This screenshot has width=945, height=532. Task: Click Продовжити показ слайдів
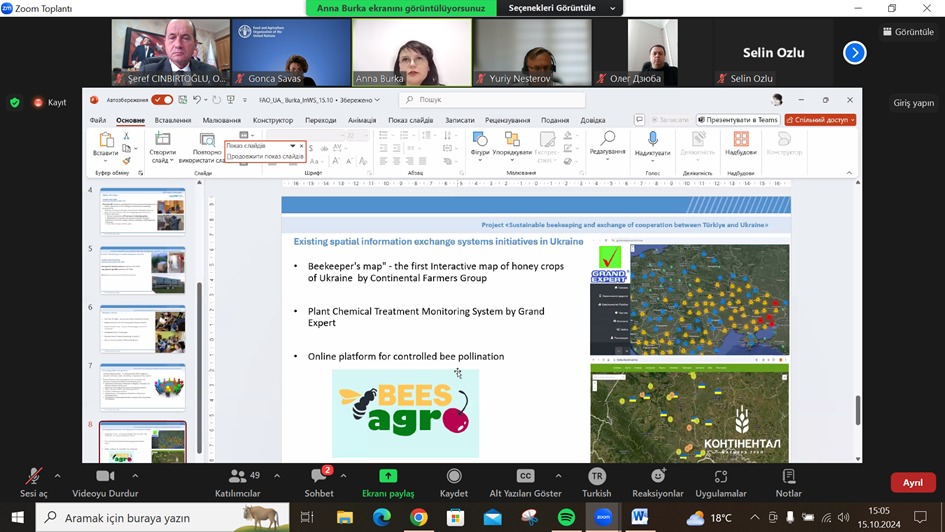[x=265, y=156]
